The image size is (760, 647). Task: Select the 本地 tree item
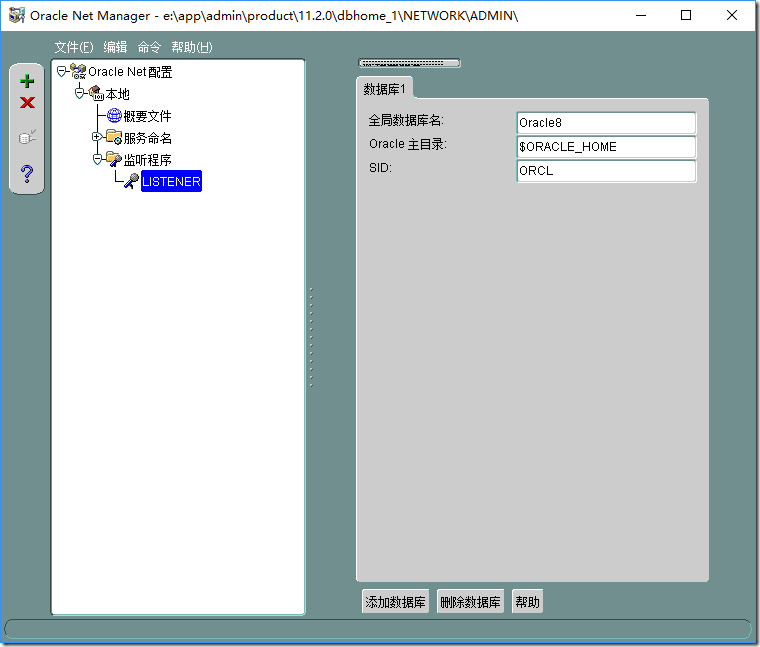click(x=118, y=94)
